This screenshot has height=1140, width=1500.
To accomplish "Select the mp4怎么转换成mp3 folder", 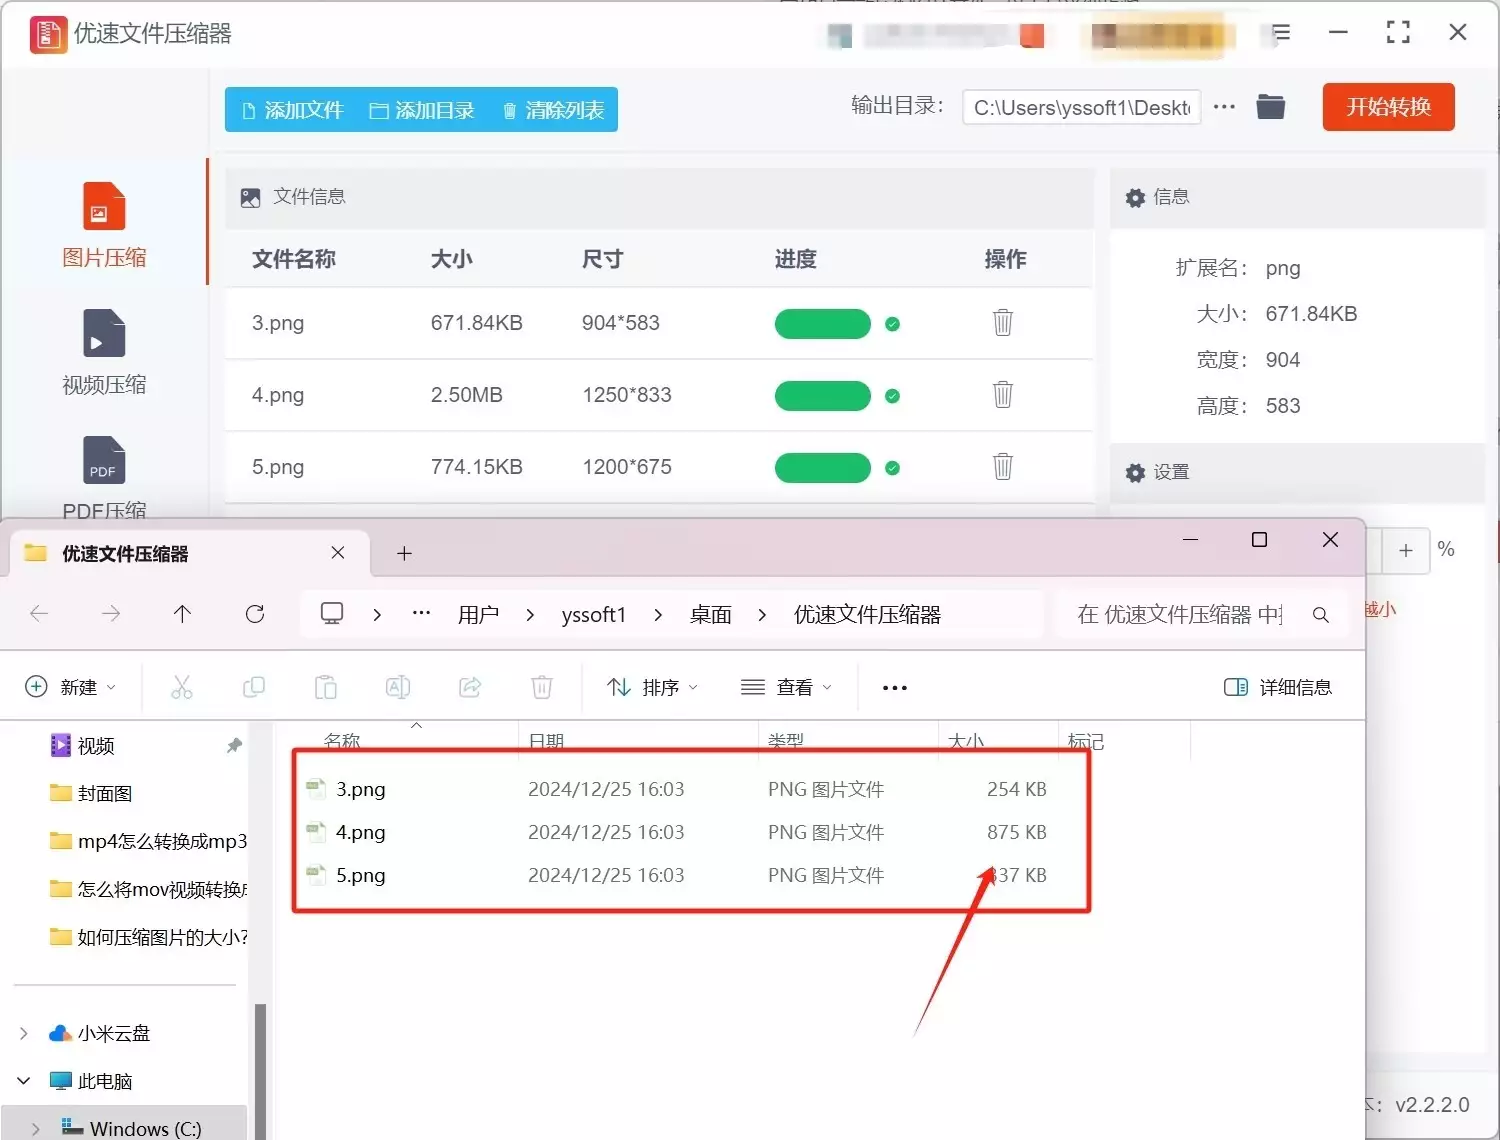I will coord(148,842).
